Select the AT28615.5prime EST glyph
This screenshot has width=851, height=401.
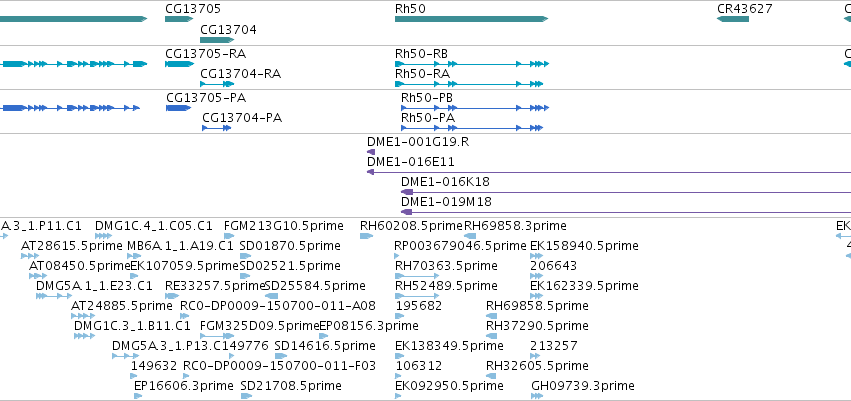click(x=29, y=256)
